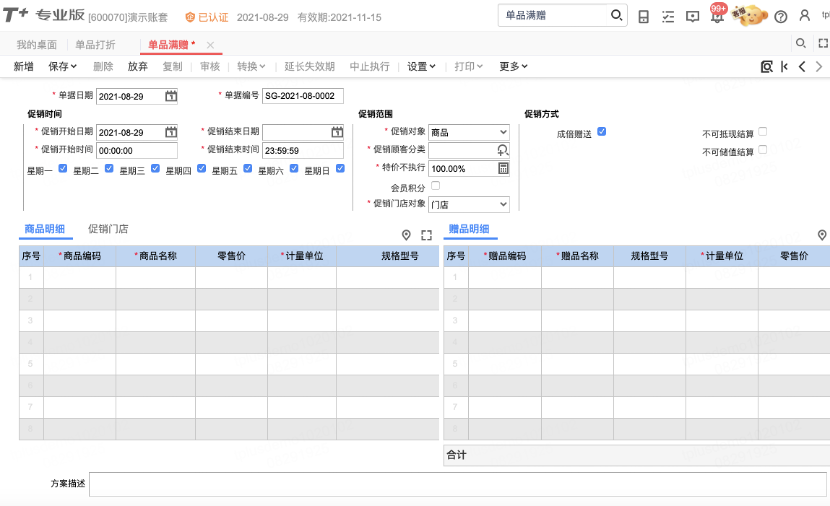Image resolution: width=830 pixels, height=506 pixels.
Task: Switch to 促销门店 tab
Action: (108, 229)
